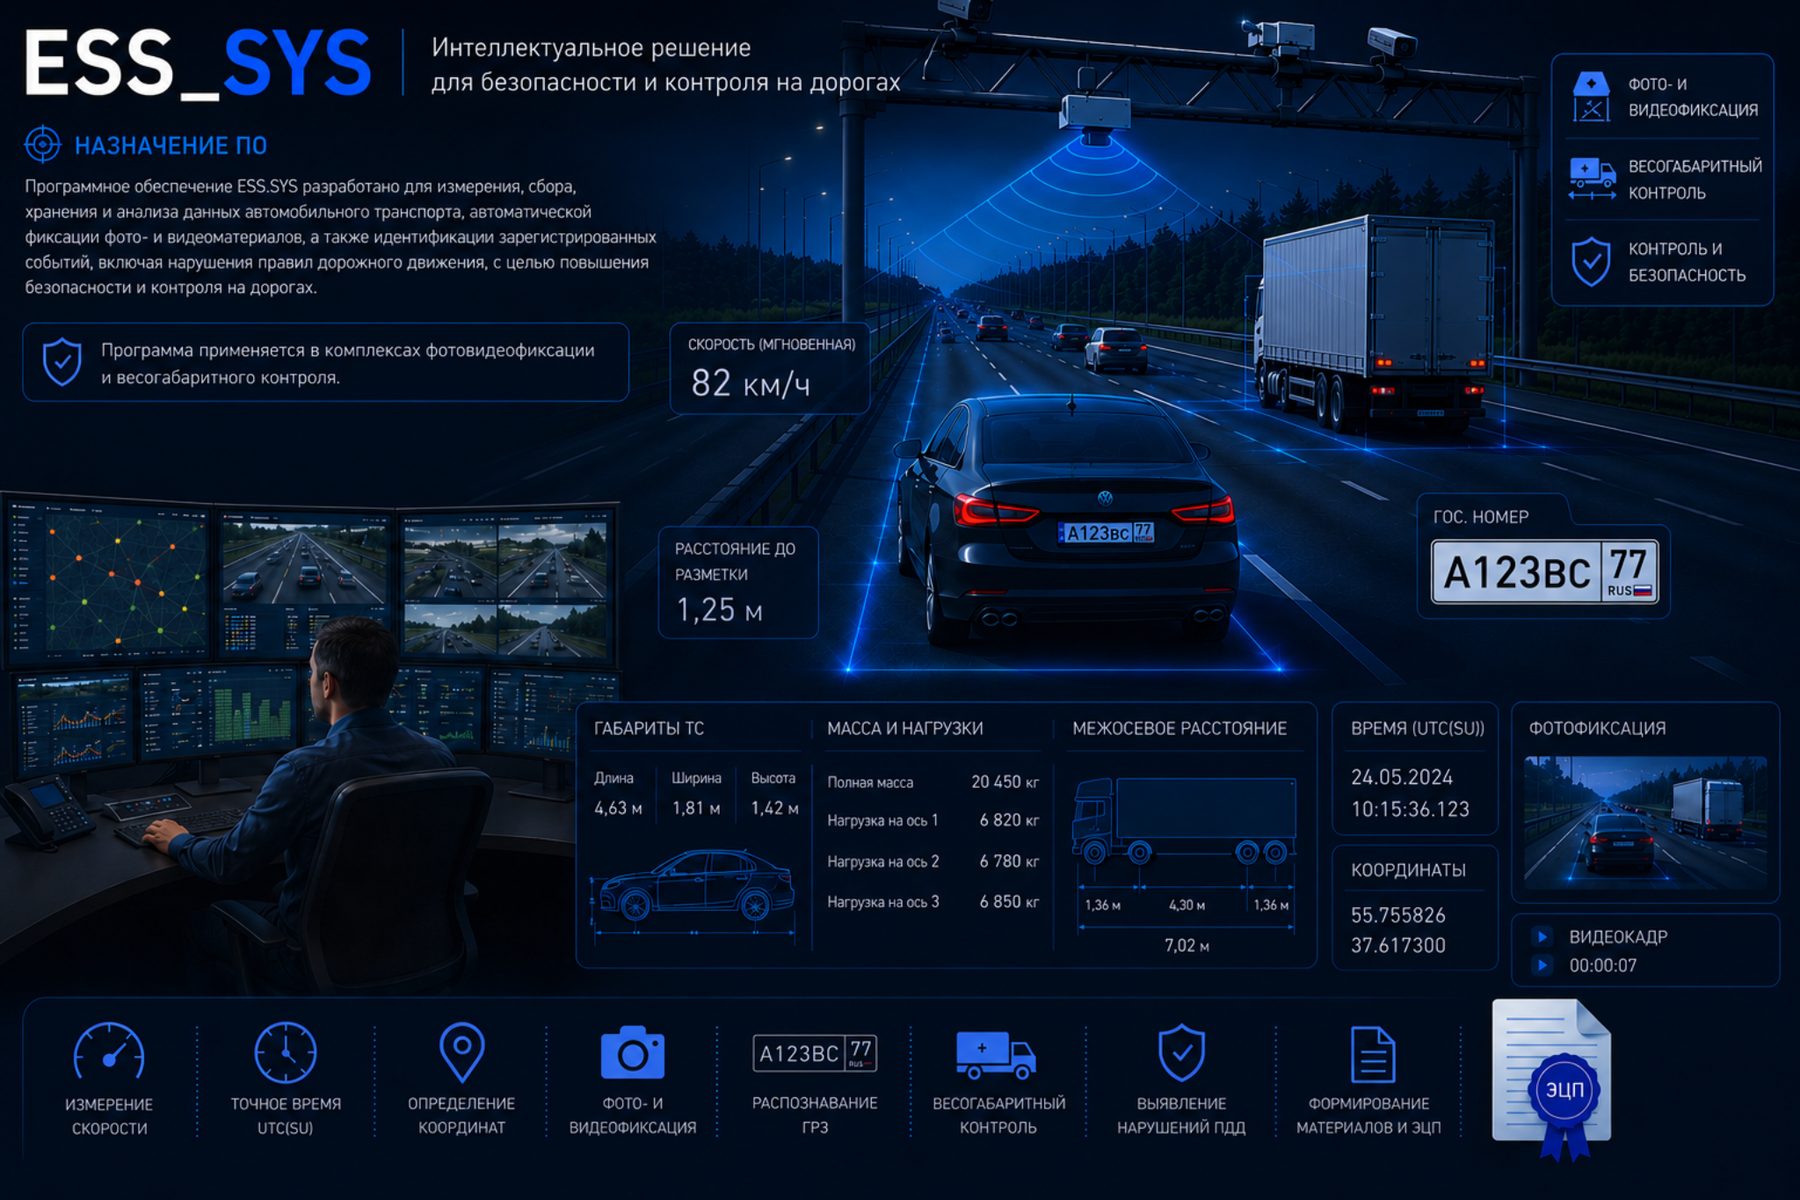Click the camera icon in the bottom row
Viewport: 1800px width, 1200px height.
tap(632, 1053)
